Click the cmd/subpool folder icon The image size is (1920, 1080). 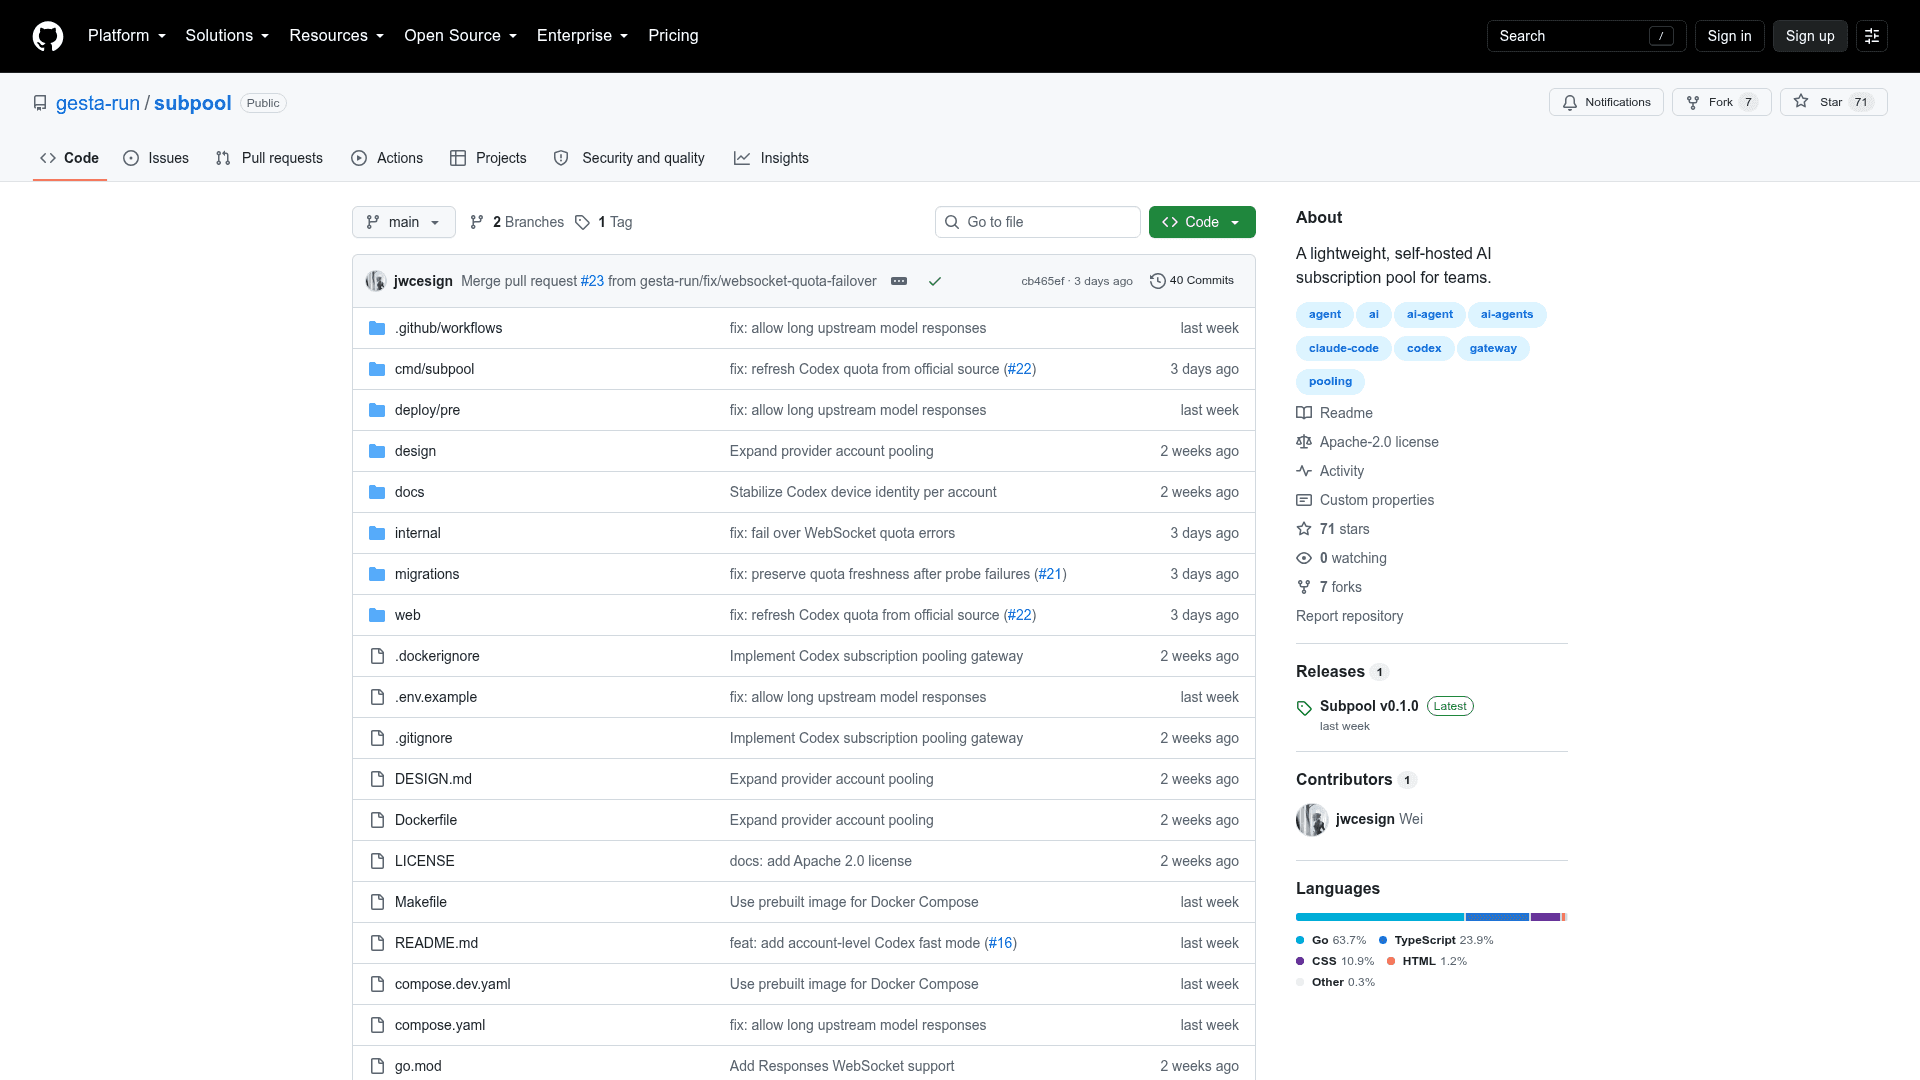coord(377,369)
